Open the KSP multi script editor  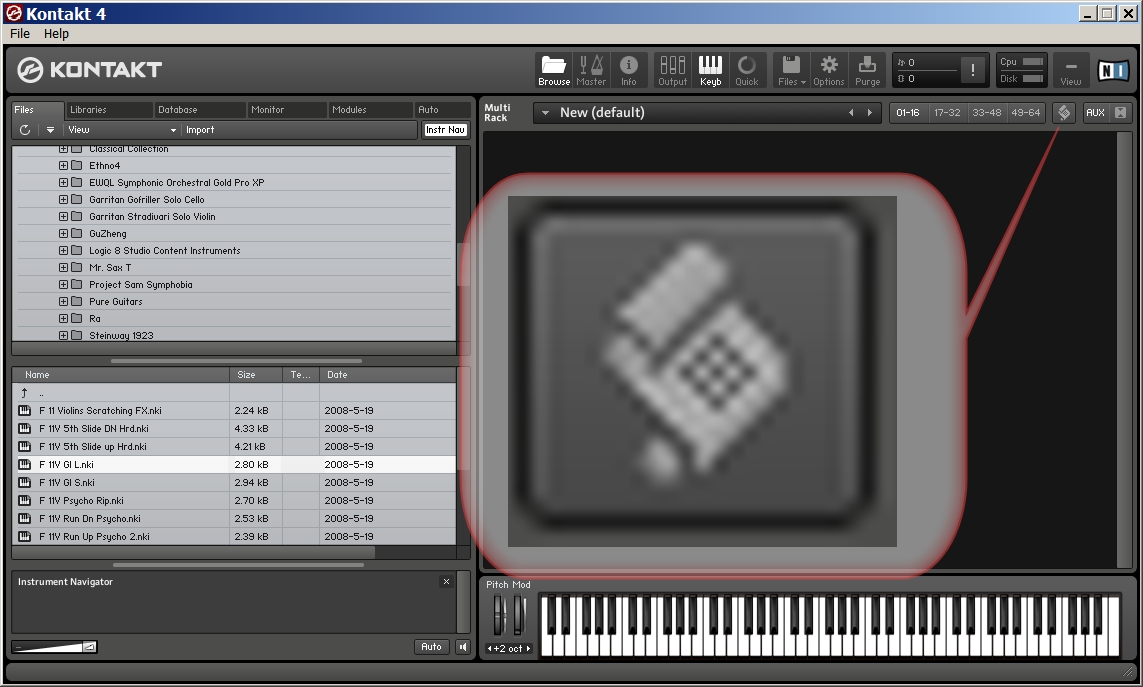coord(1064,112)
